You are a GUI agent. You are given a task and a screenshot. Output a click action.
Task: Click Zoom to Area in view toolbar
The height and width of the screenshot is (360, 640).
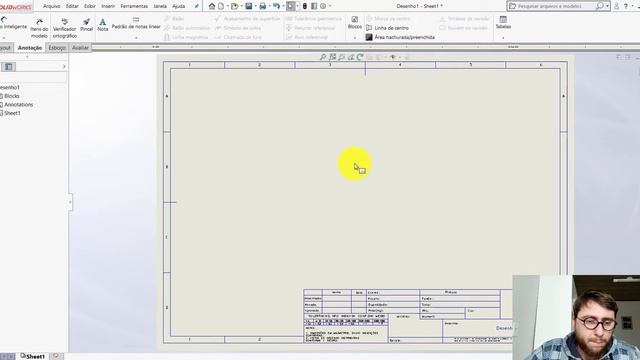pos(332,57)
